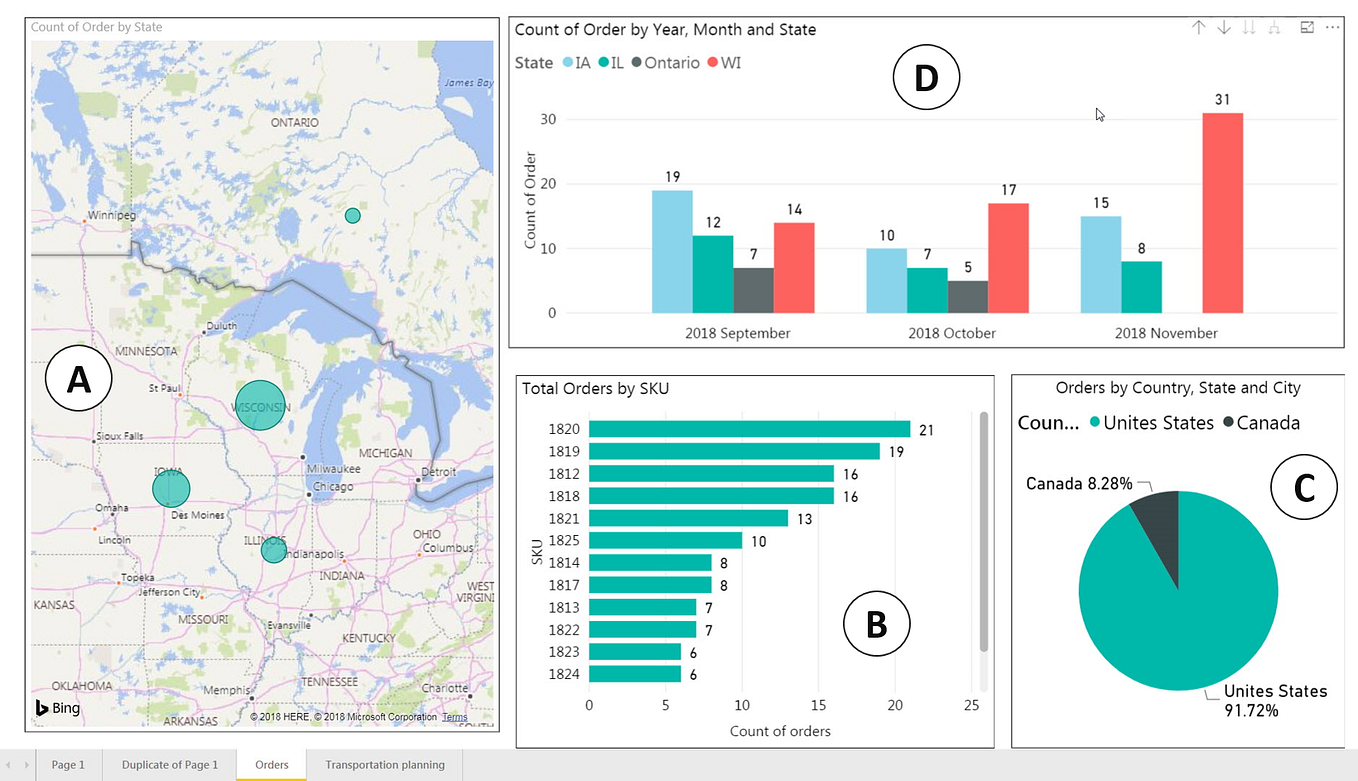This screenshot has width=1358, height=781.
Task: Enable drill down mode on the column chart
Action: [1224, 27]
